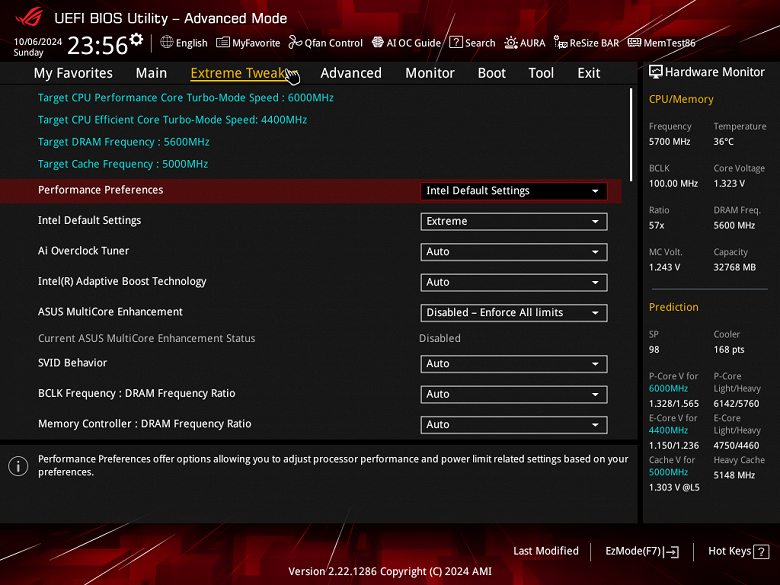
Task: Select the ASUS MultiCore Enhancement label
Action: pyautogui.click(x=110, y=312)
